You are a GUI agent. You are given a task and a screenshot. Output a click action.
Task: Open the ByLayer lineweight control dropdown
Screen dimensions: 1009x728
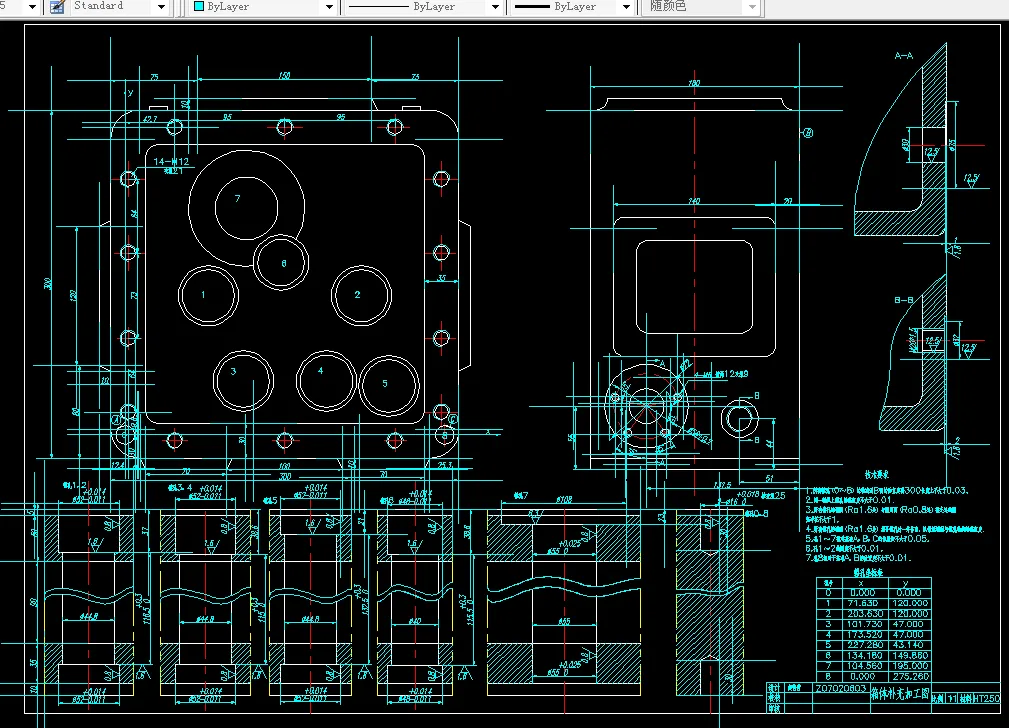[626, 7]
